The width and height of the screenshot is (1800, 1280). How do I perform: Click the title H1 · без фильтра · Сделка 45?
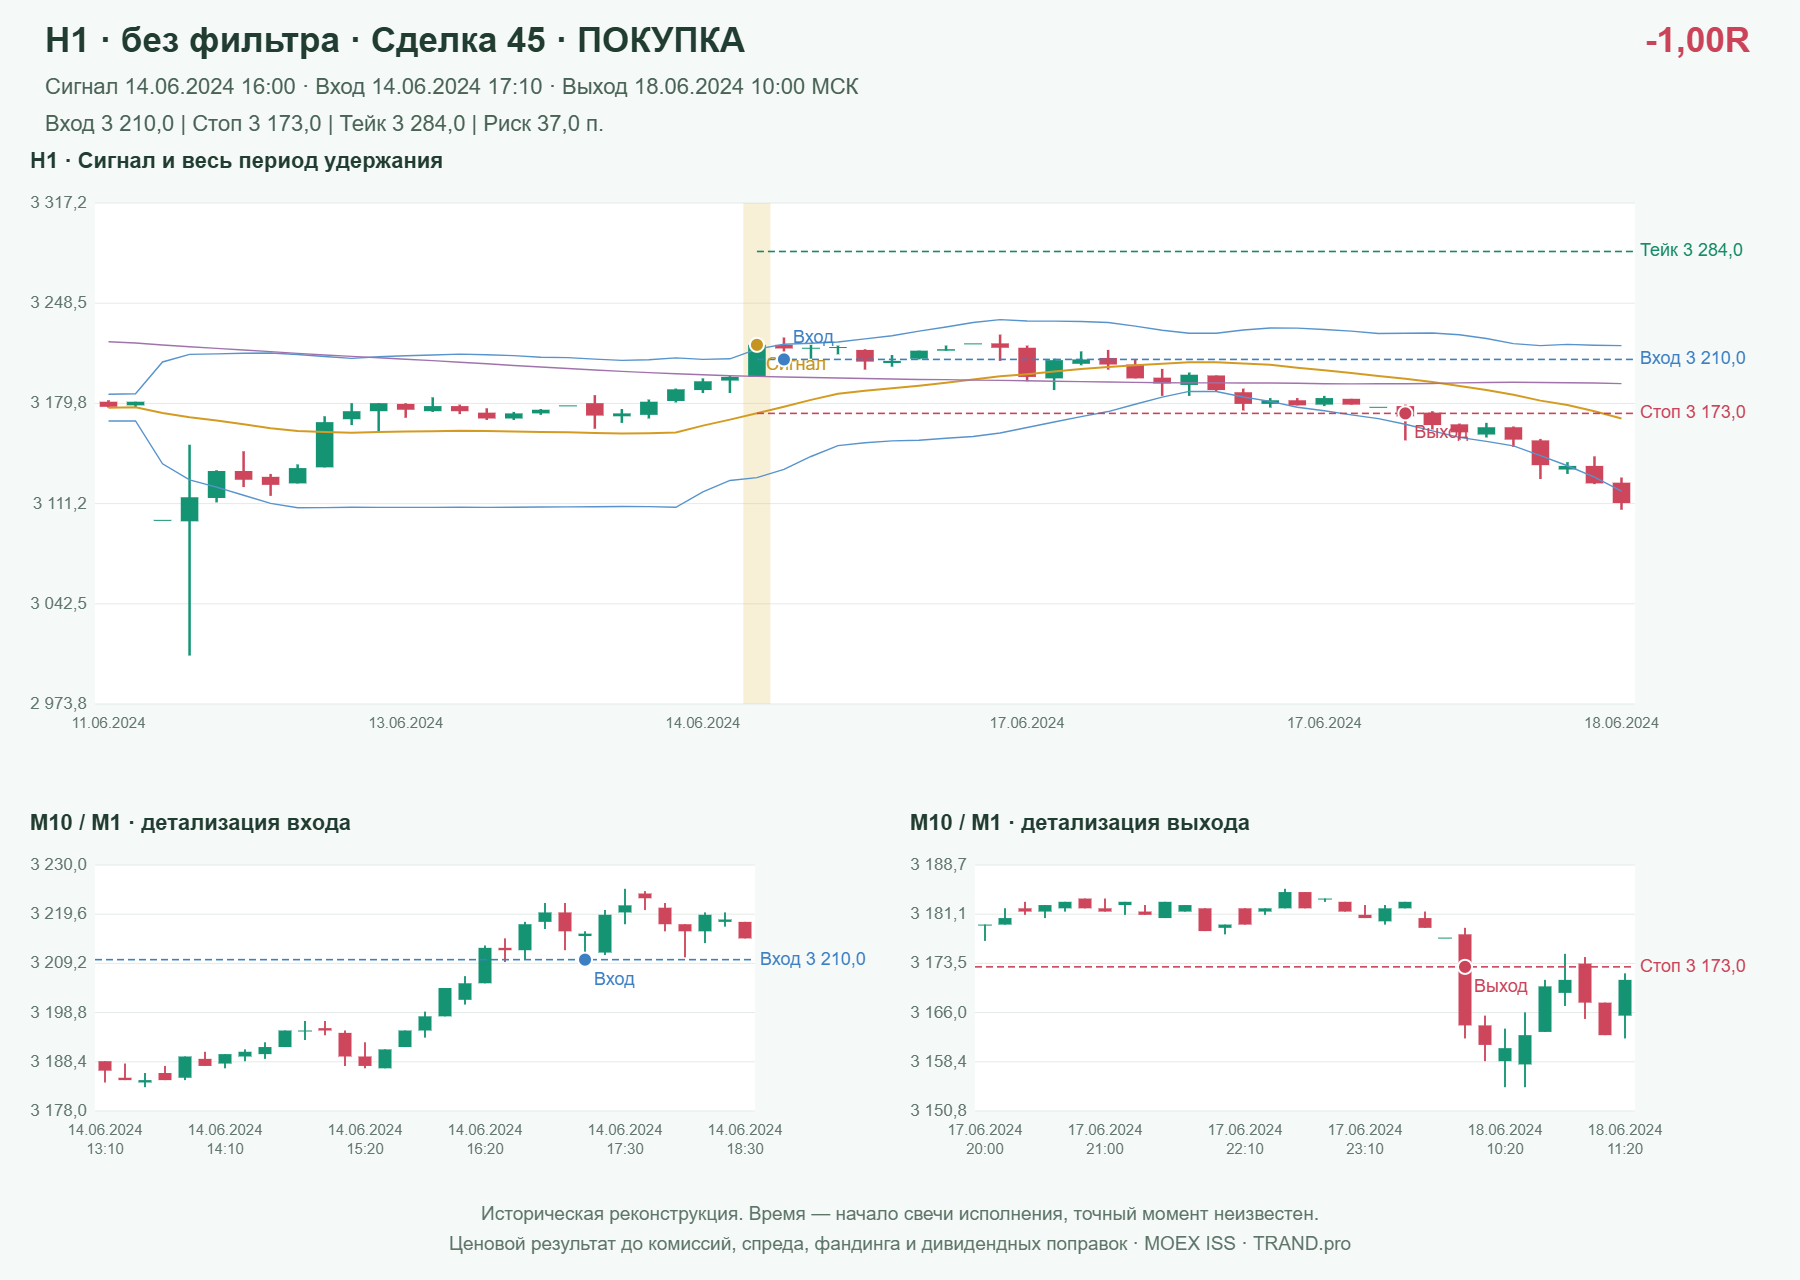point(395,40)
